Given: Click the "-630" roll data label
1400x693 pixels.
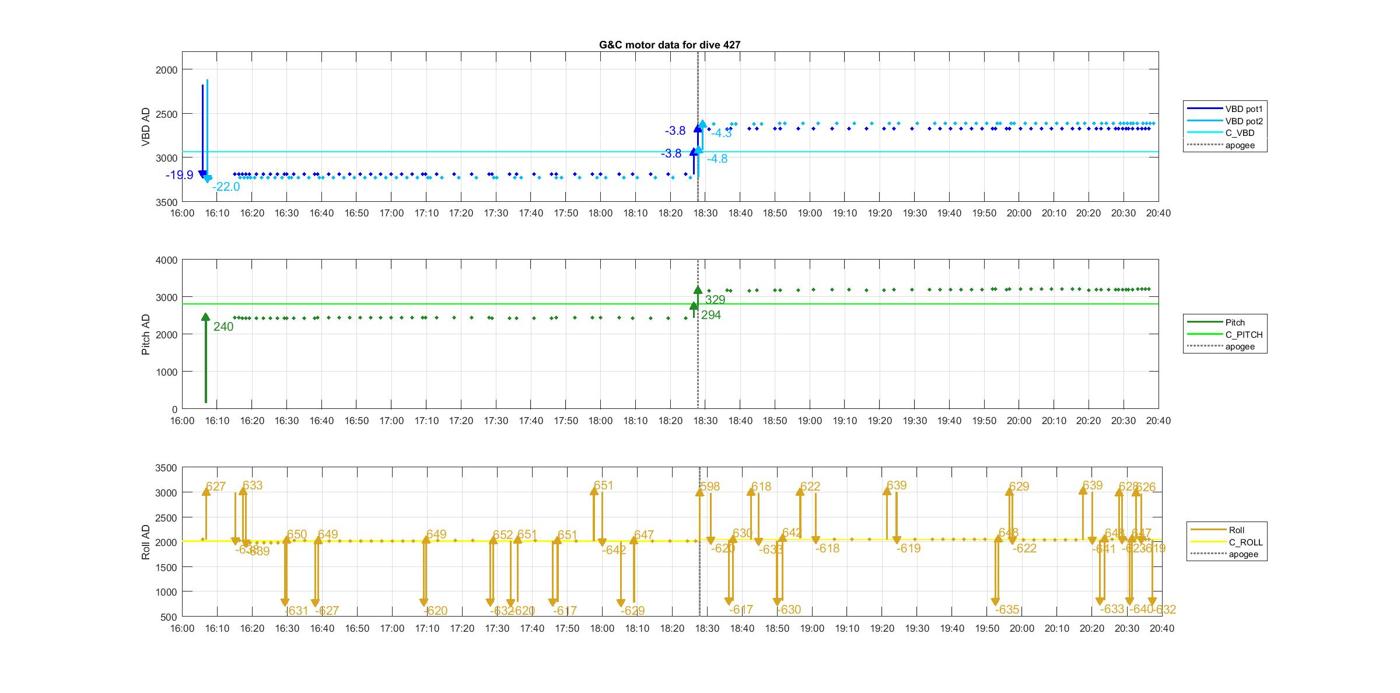Looking at the screenshot, I should click(x=789, y=610).
